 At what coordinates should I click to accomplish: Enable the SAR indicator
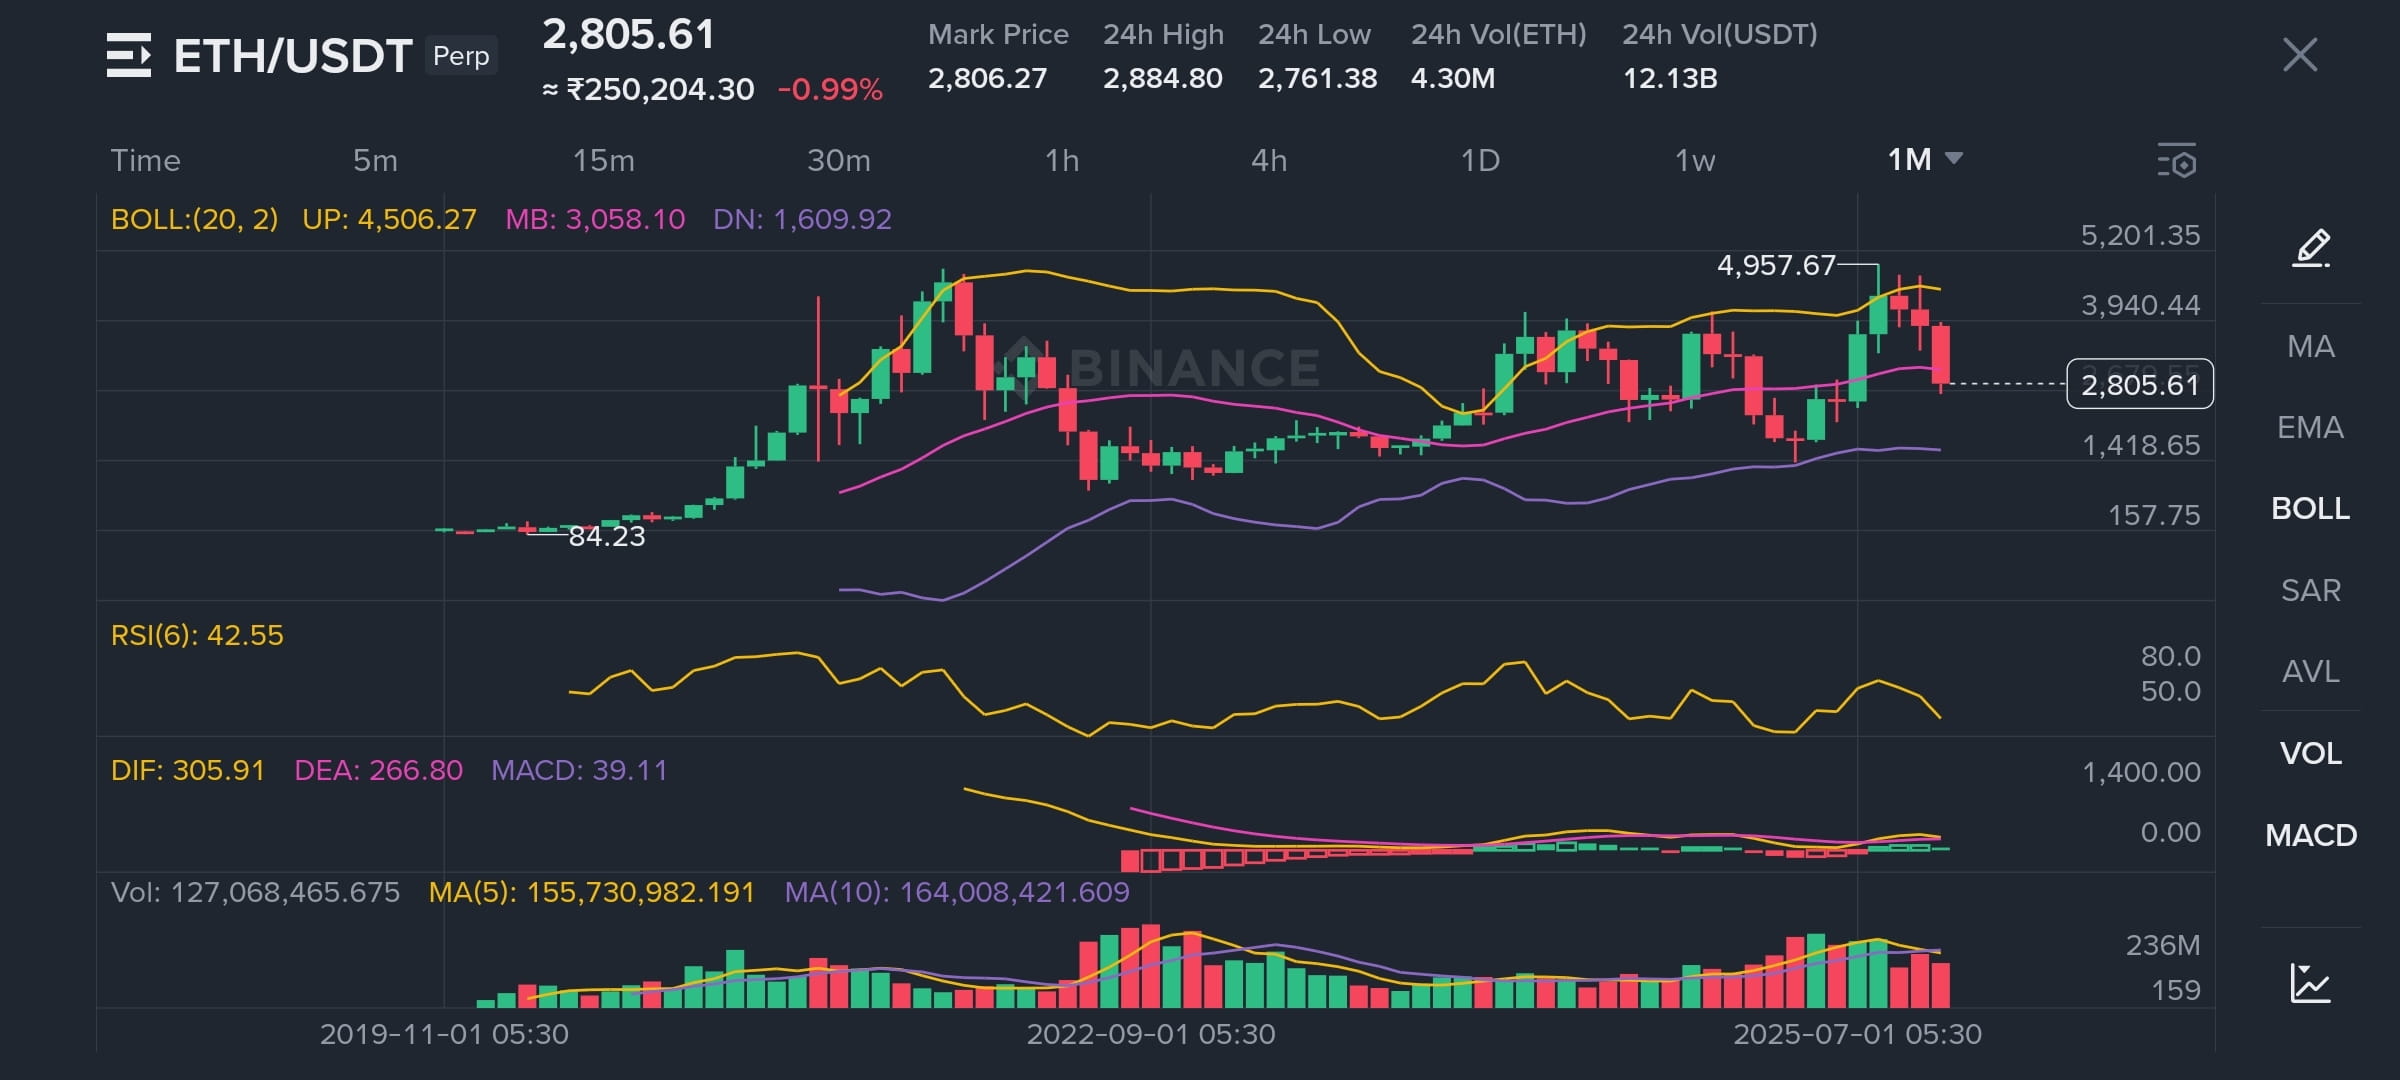point(2310,590)
